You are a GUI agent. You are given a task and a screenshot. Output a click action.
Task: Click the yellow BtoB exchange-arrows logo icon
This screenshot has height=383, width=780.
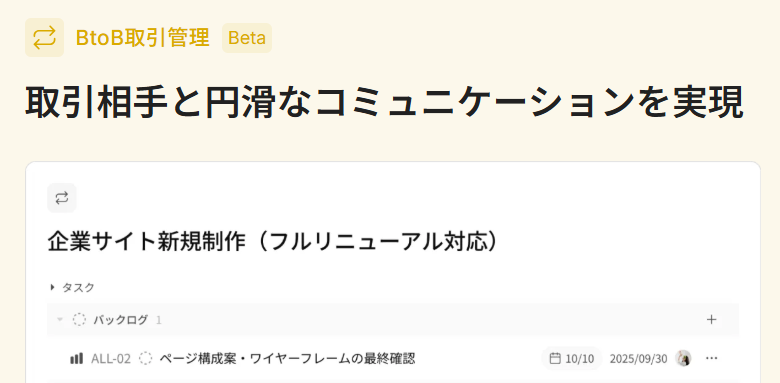(x=44, y=38)
